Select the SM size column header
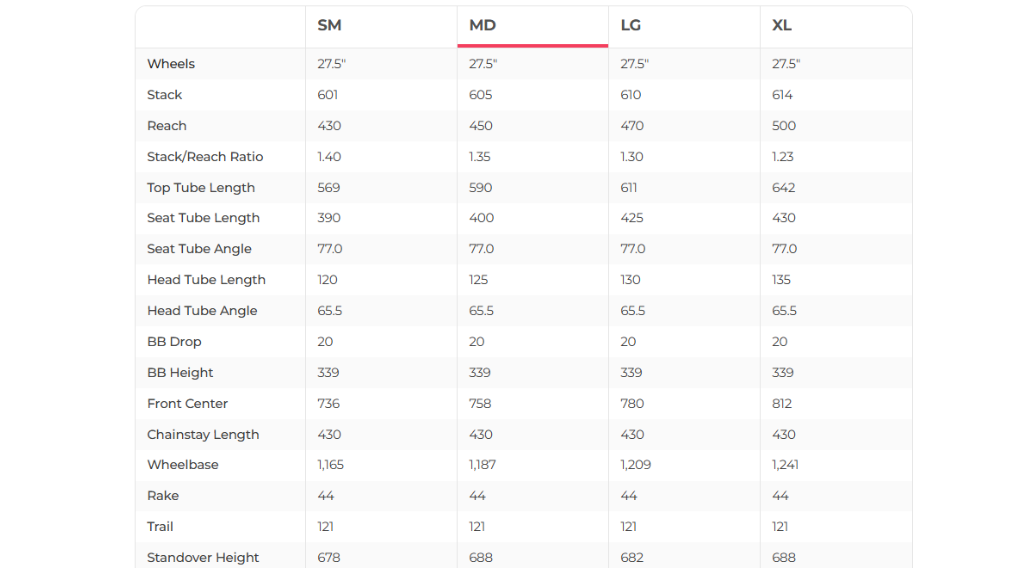 (329, 25)
